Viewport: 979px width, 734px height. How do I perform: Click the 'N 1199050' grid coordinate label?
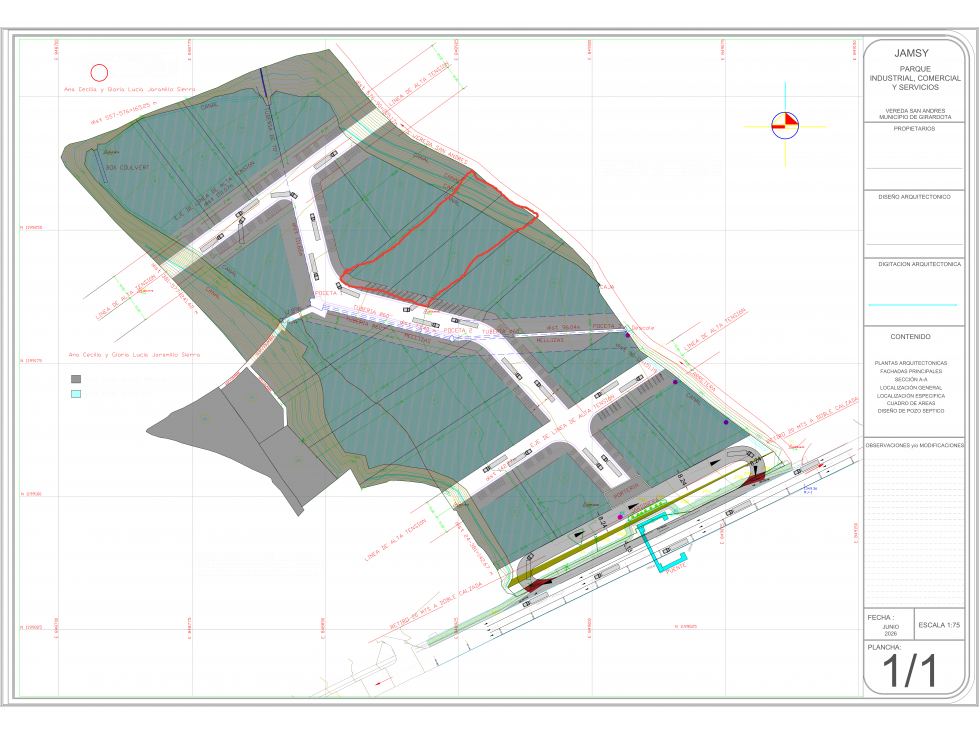(31, 228)
